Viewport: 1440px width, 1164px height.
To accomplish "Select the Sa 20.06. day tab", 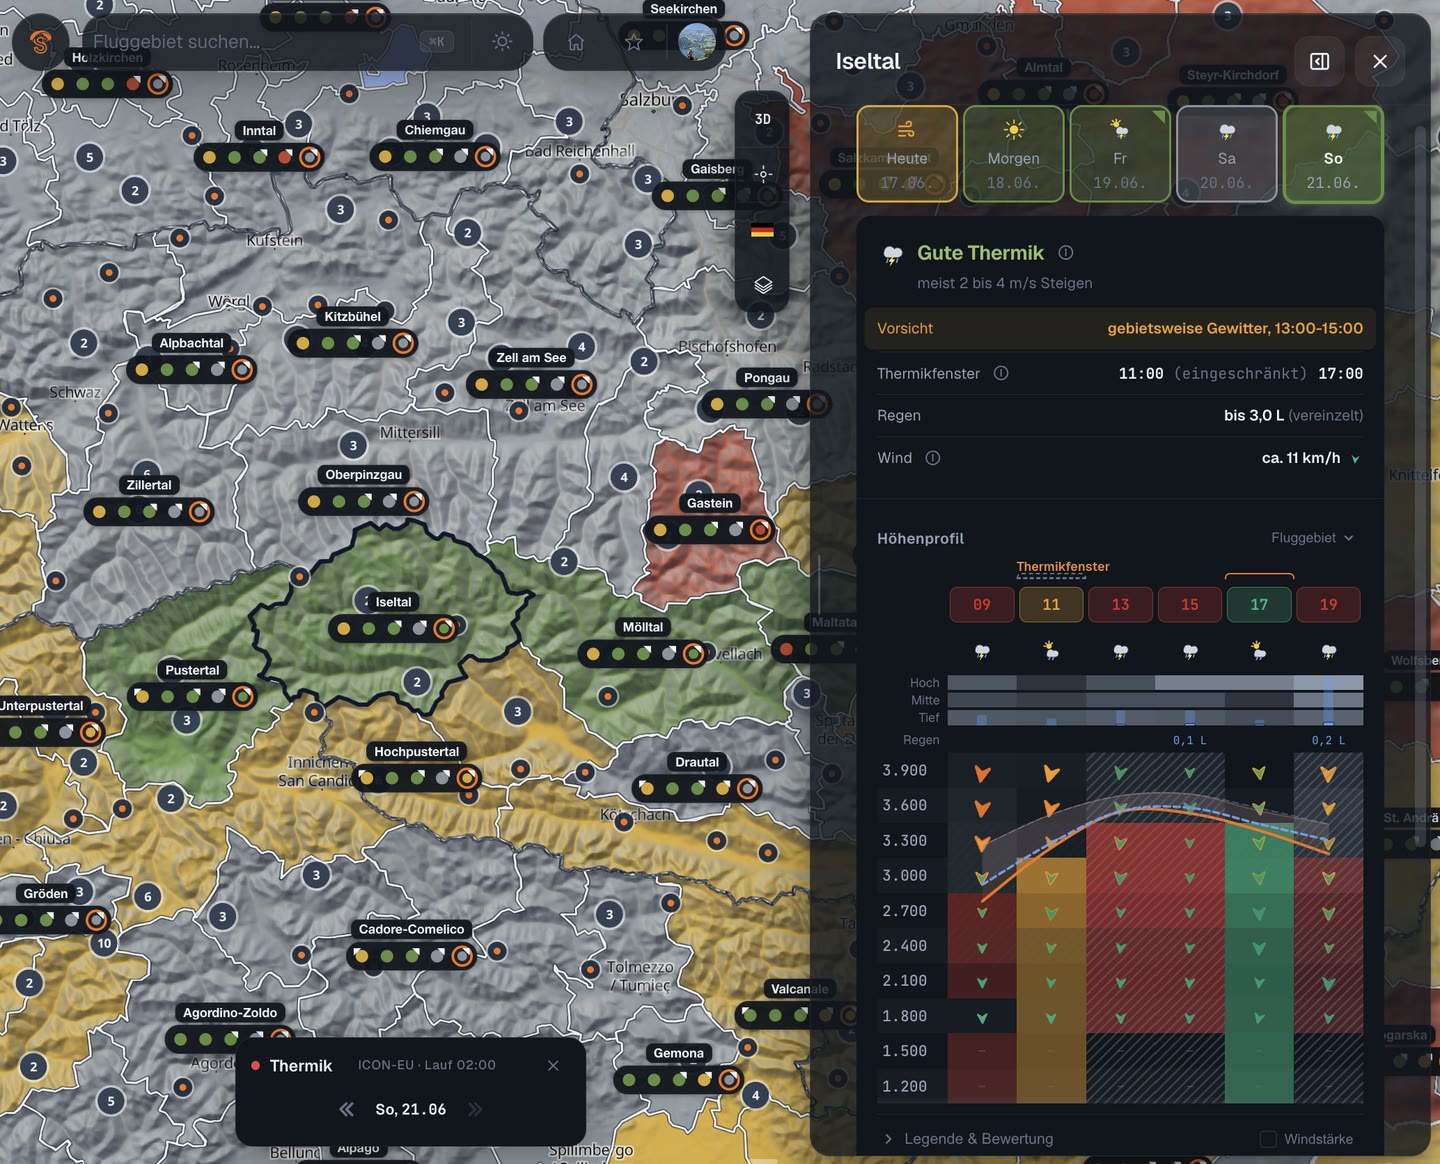I will 1227,154.
